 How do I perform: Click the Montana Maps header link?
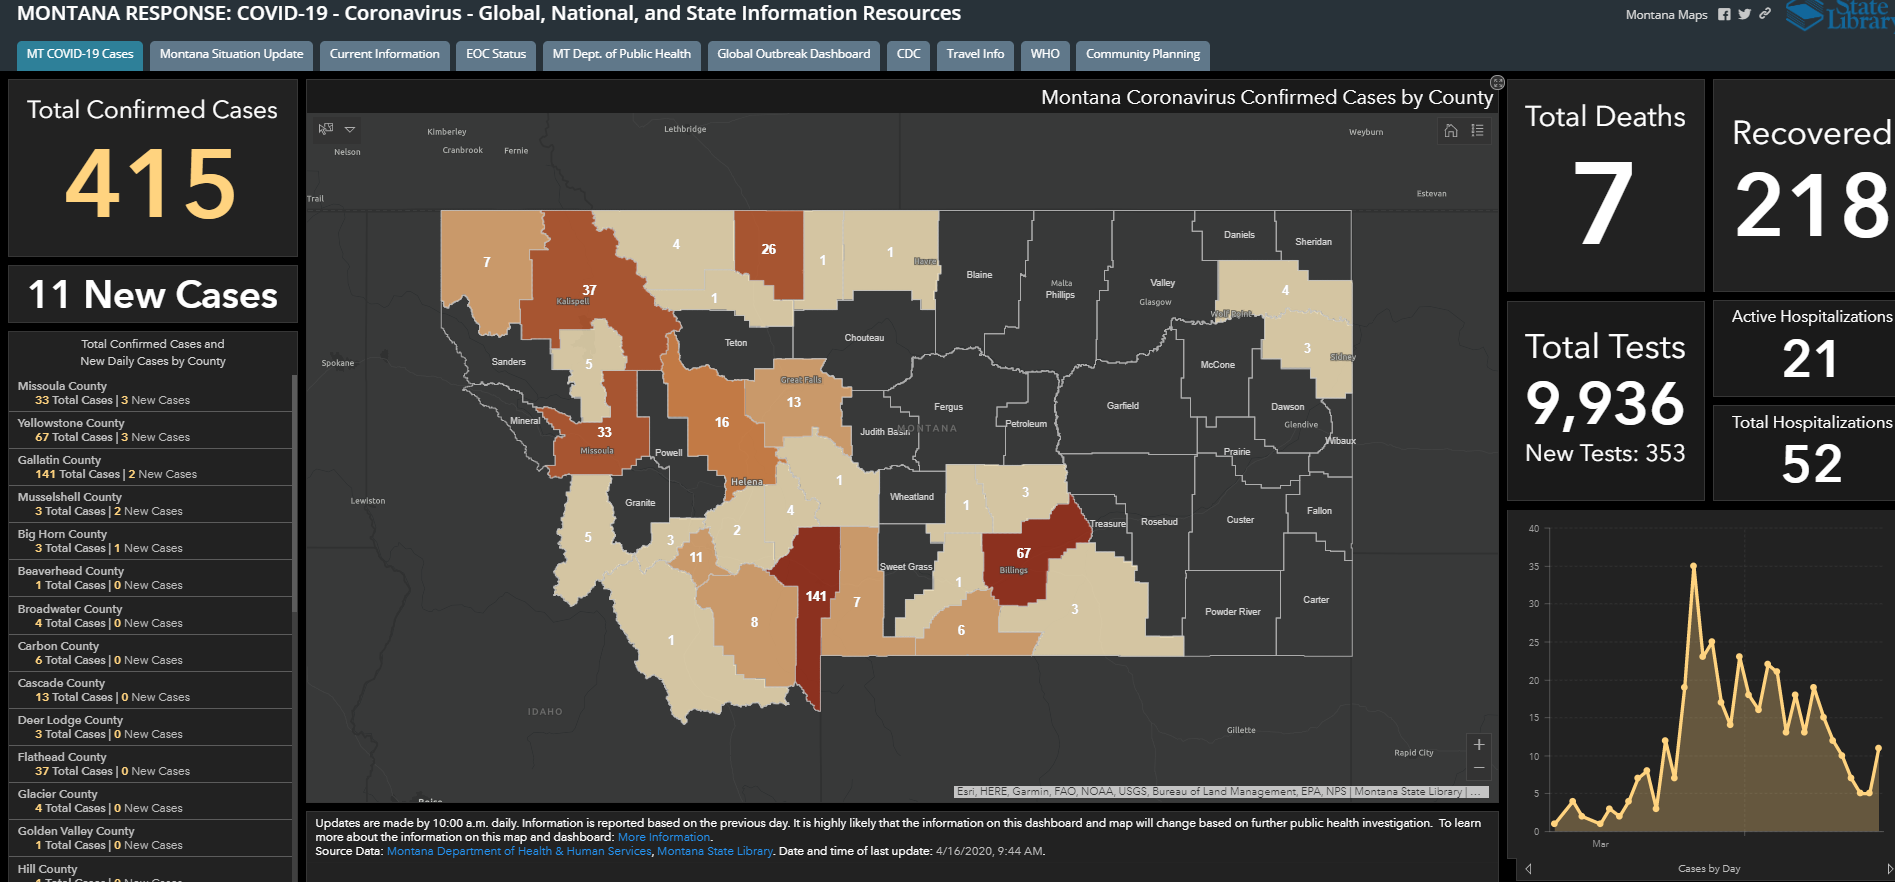pyautogui.click(x=1666, y=15)
